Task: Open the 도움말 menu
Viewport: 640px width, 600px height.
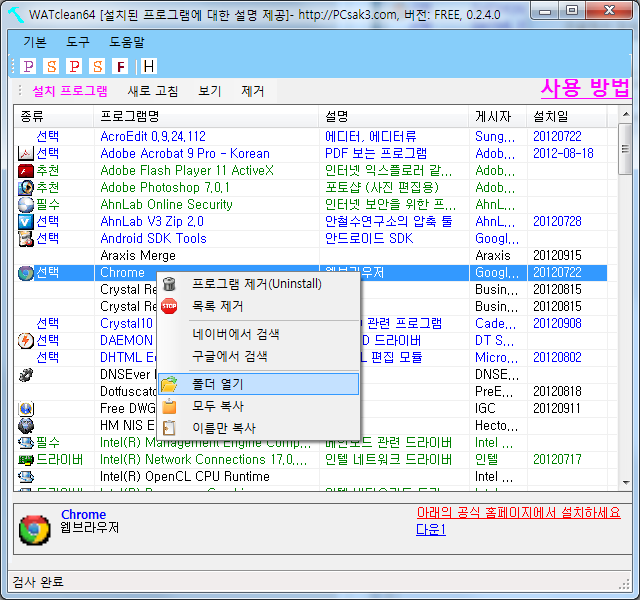Action: (127, 42)
